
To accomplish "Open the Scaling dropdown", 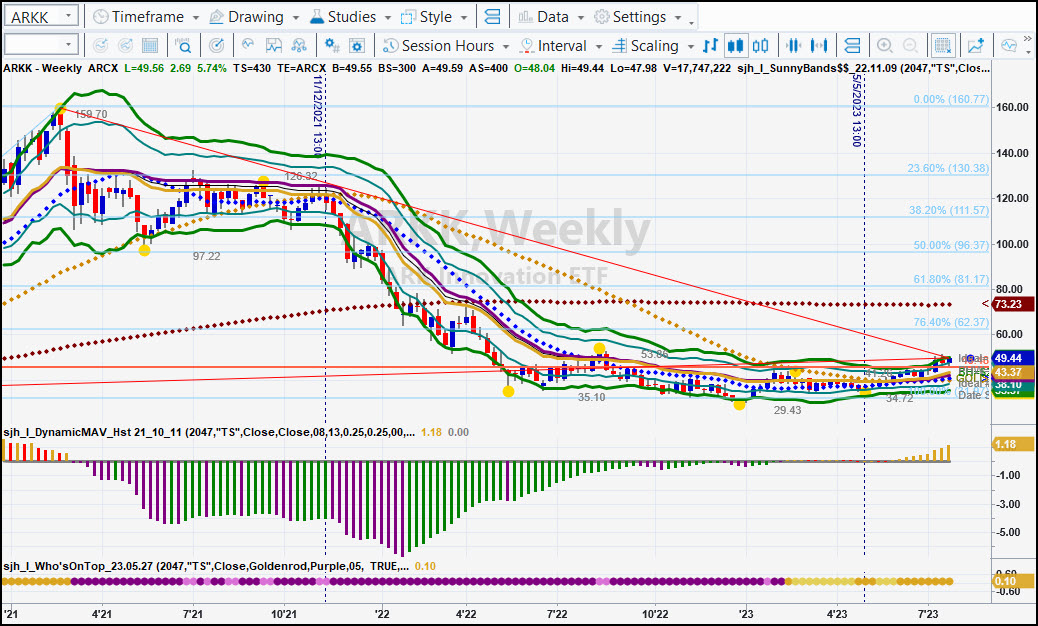I will 653,46.
